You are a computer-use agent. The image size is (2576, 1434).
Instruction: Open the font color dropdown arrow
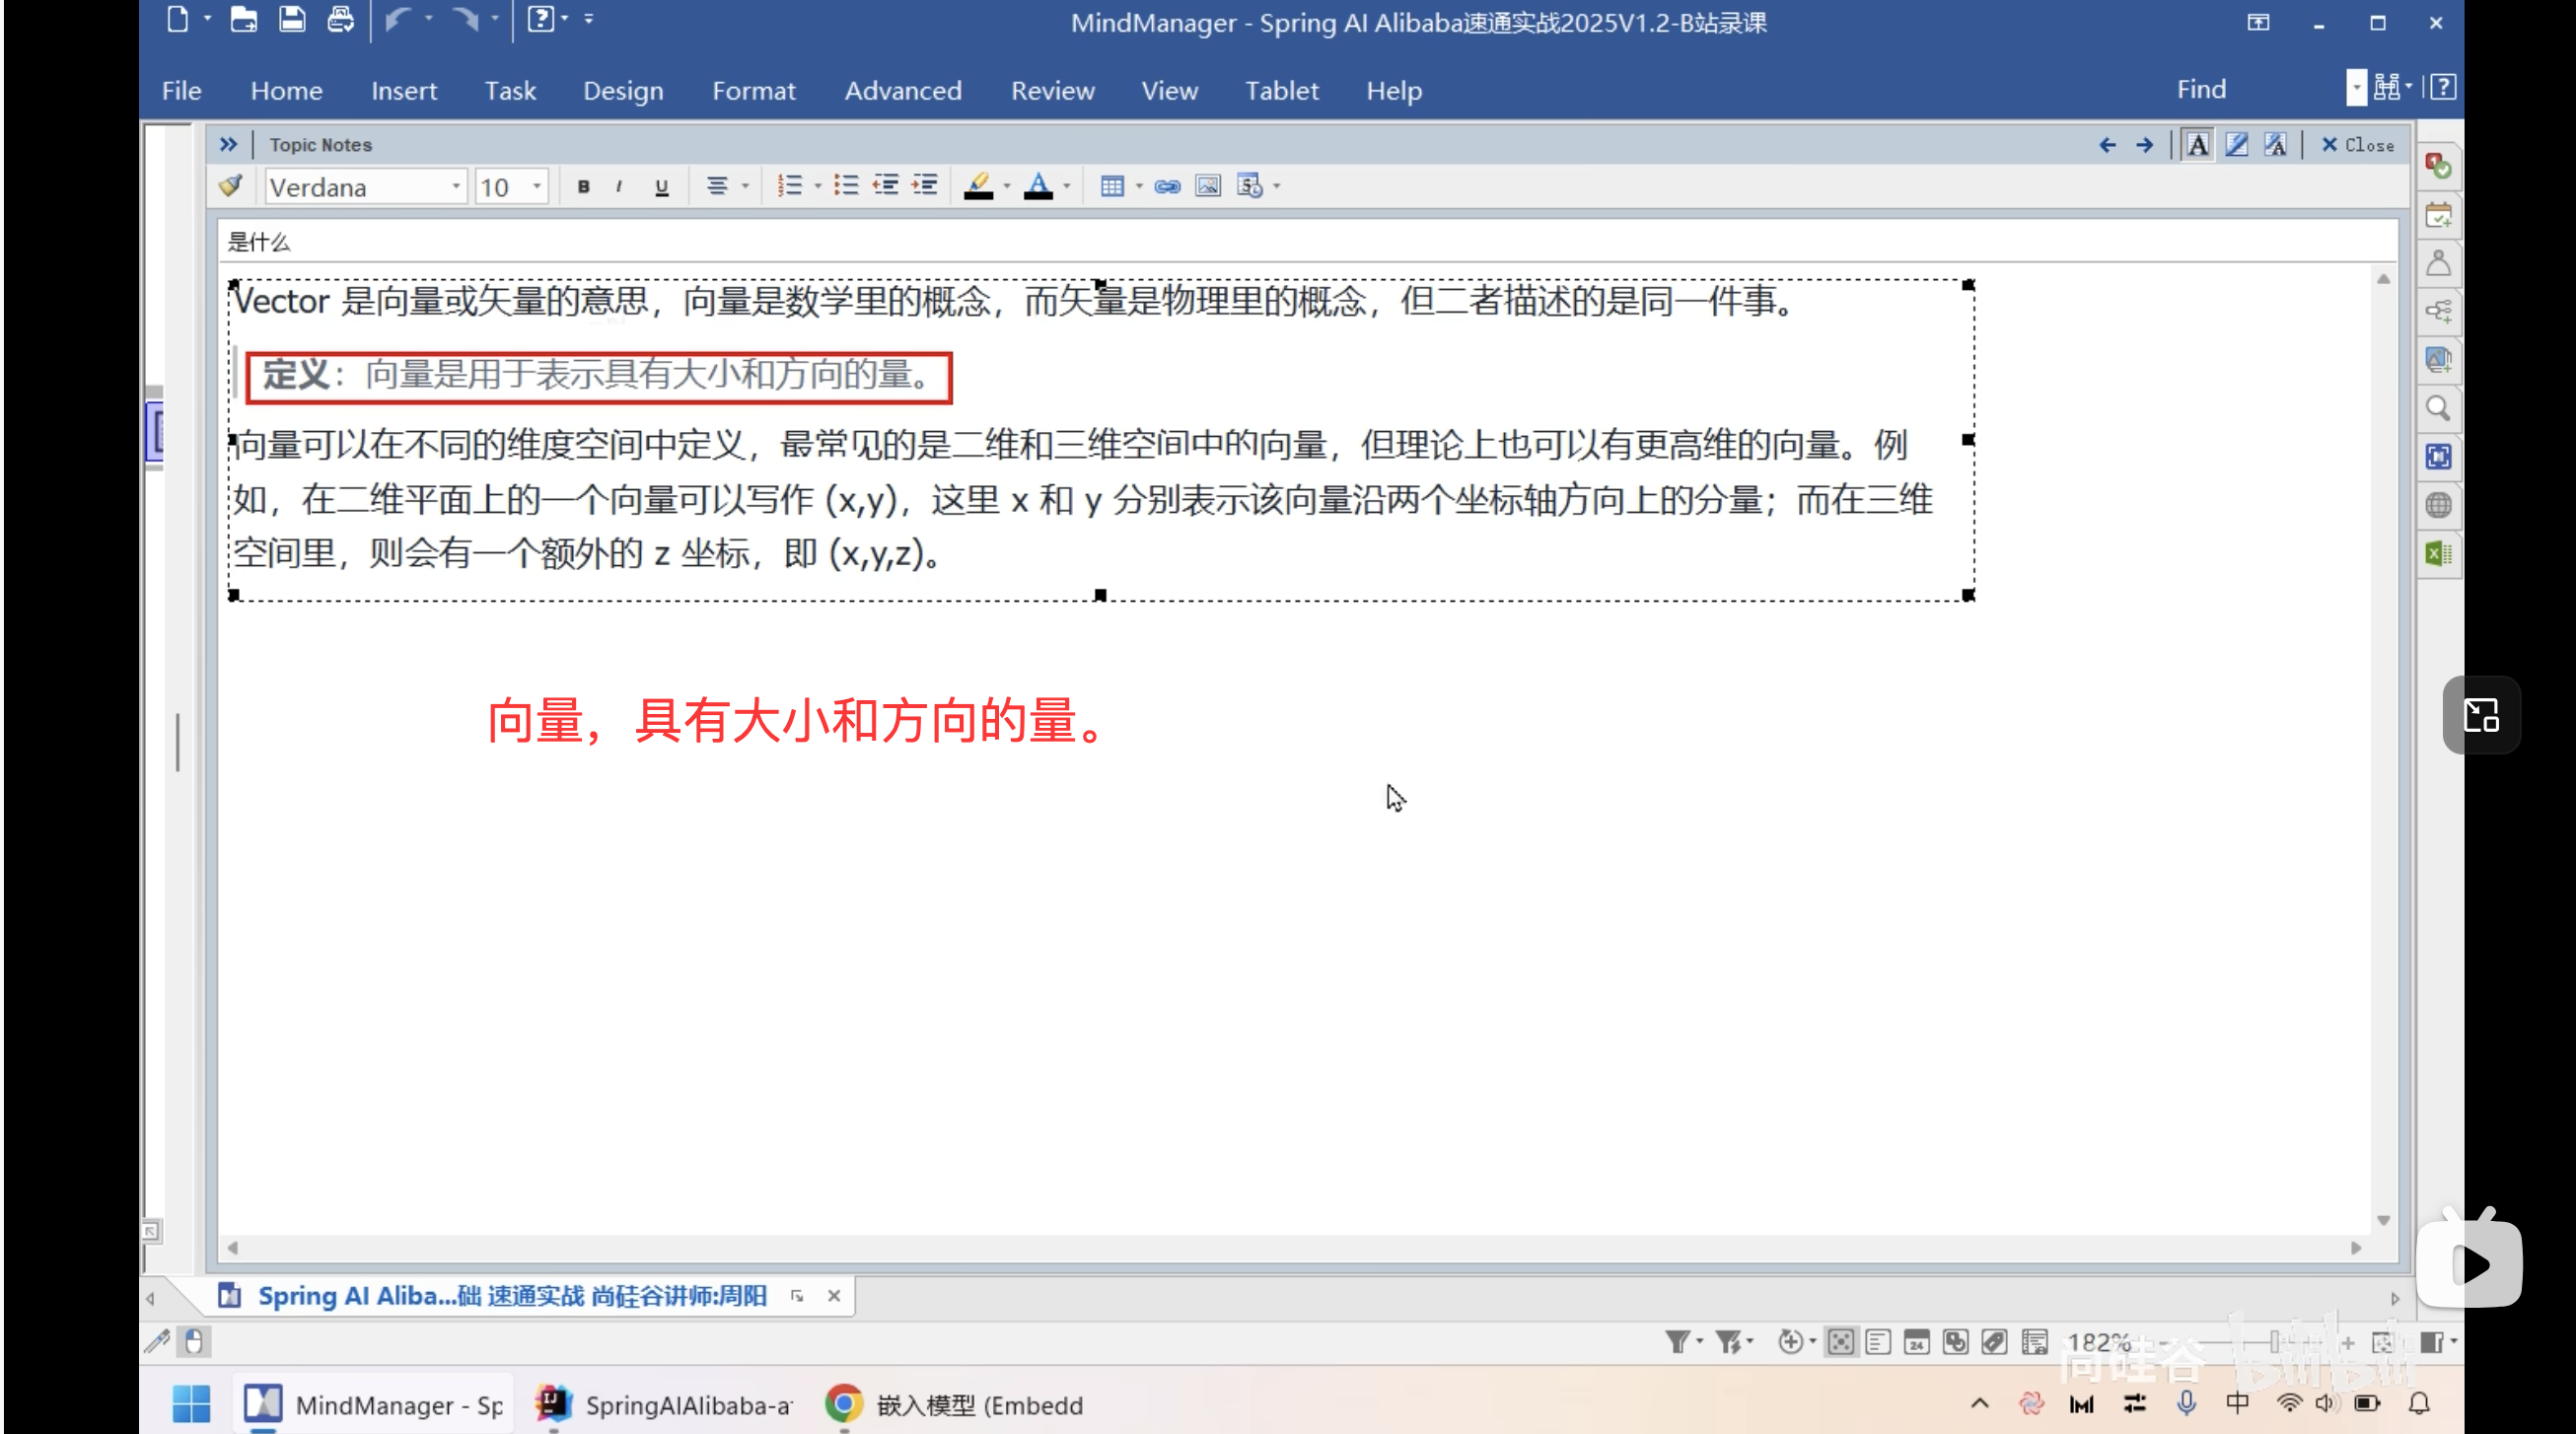point(1064,186)
